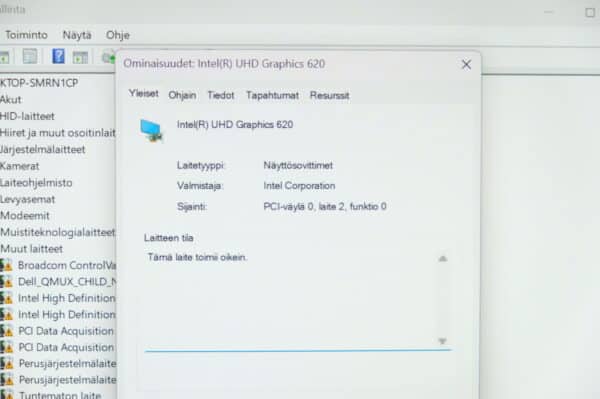Click the device status scroll down arrow
Viewport: 600px width, 399px height.
[442, 340]
